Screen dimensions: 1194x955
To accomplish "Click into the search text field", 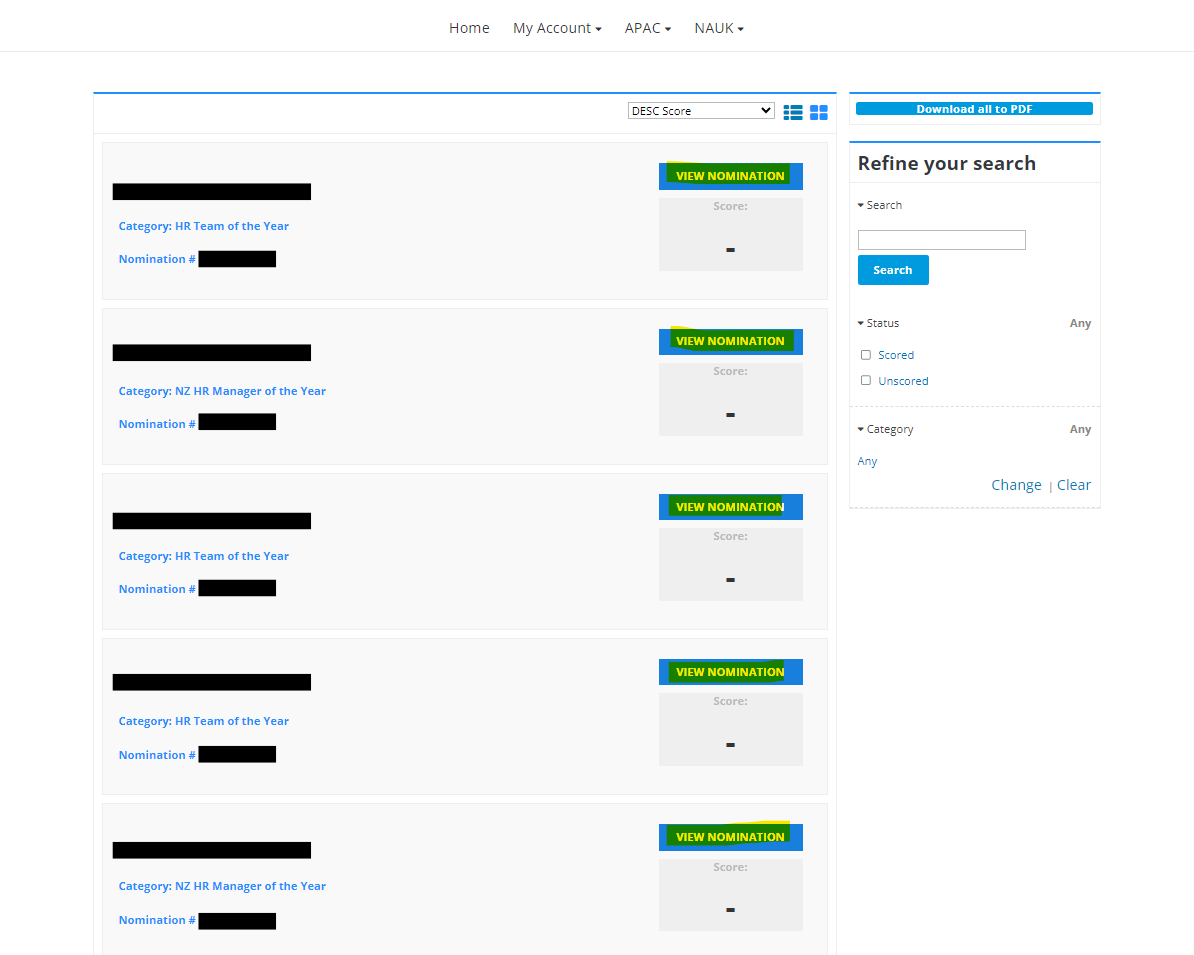I will tap(941, 240).
